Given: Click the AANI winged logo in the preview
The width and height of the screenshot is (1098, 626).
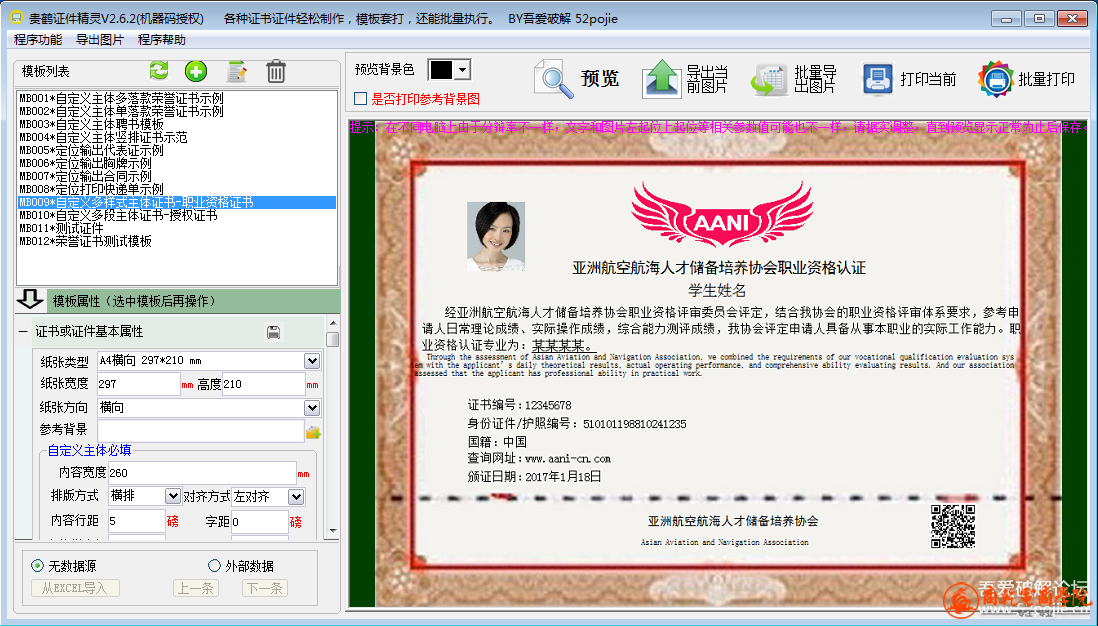Looking at the screenshot, I should pyautogui.click(x=722, y=214).
